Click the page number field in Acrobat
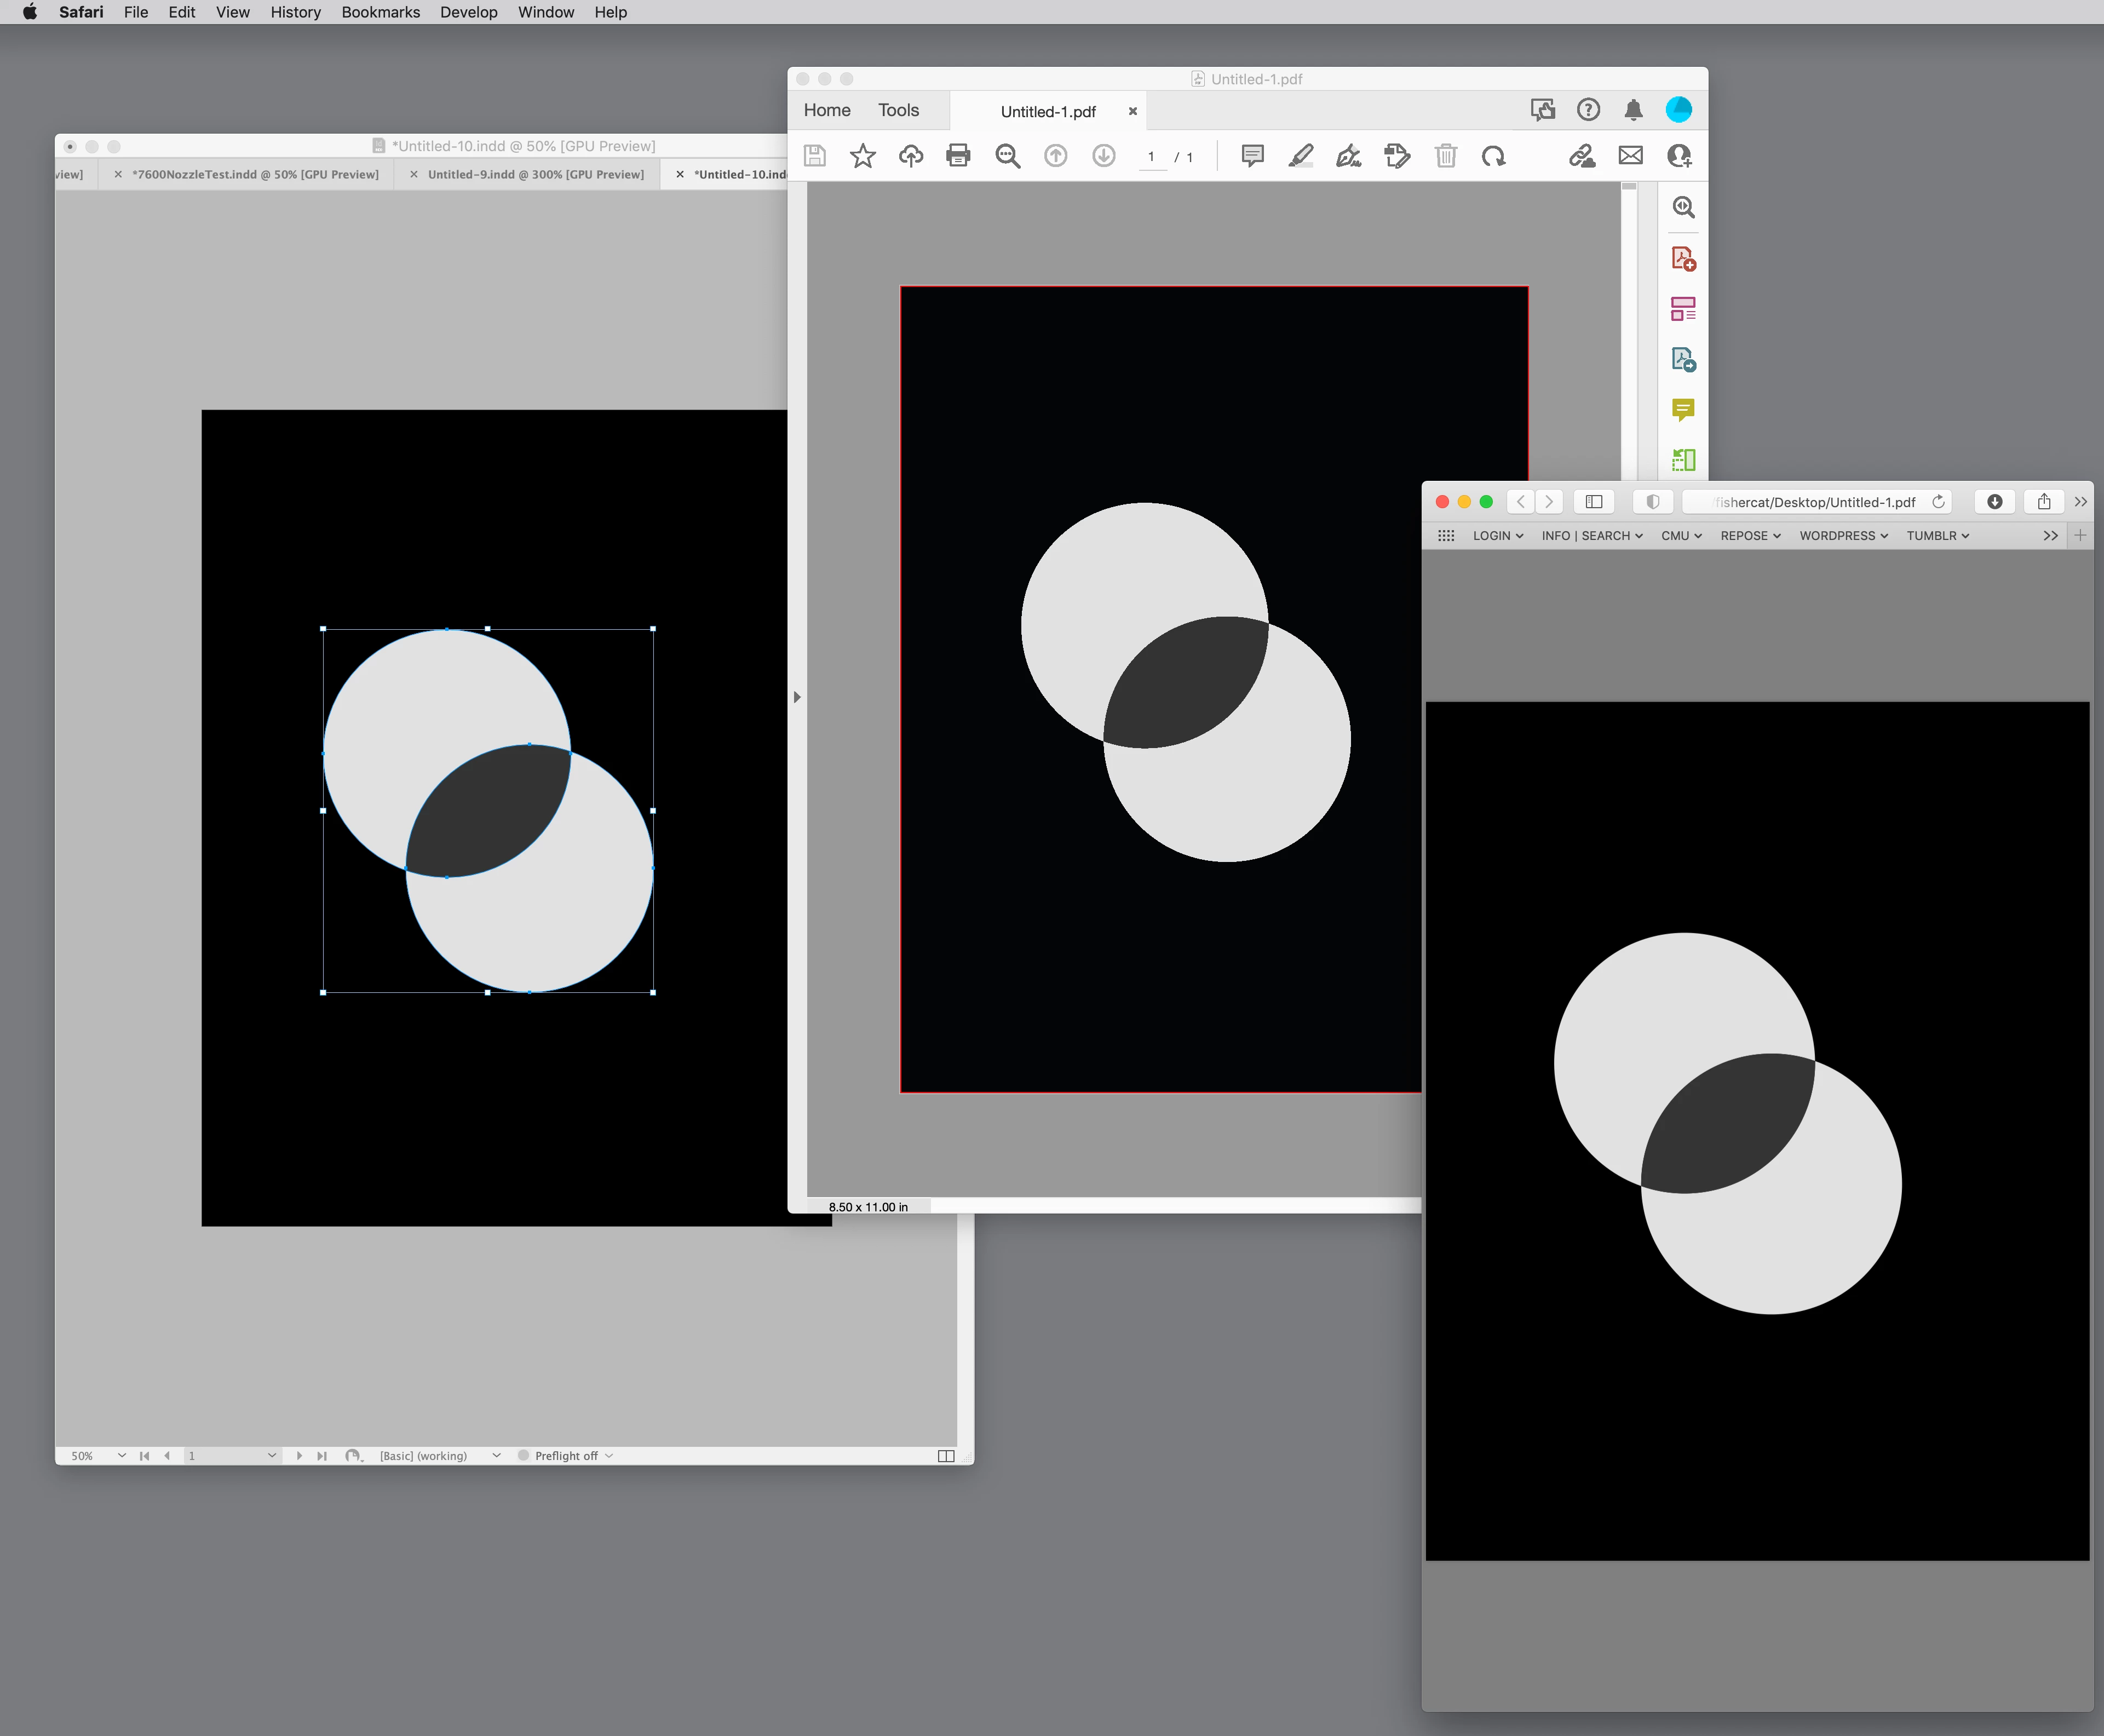 point(1152,157)
